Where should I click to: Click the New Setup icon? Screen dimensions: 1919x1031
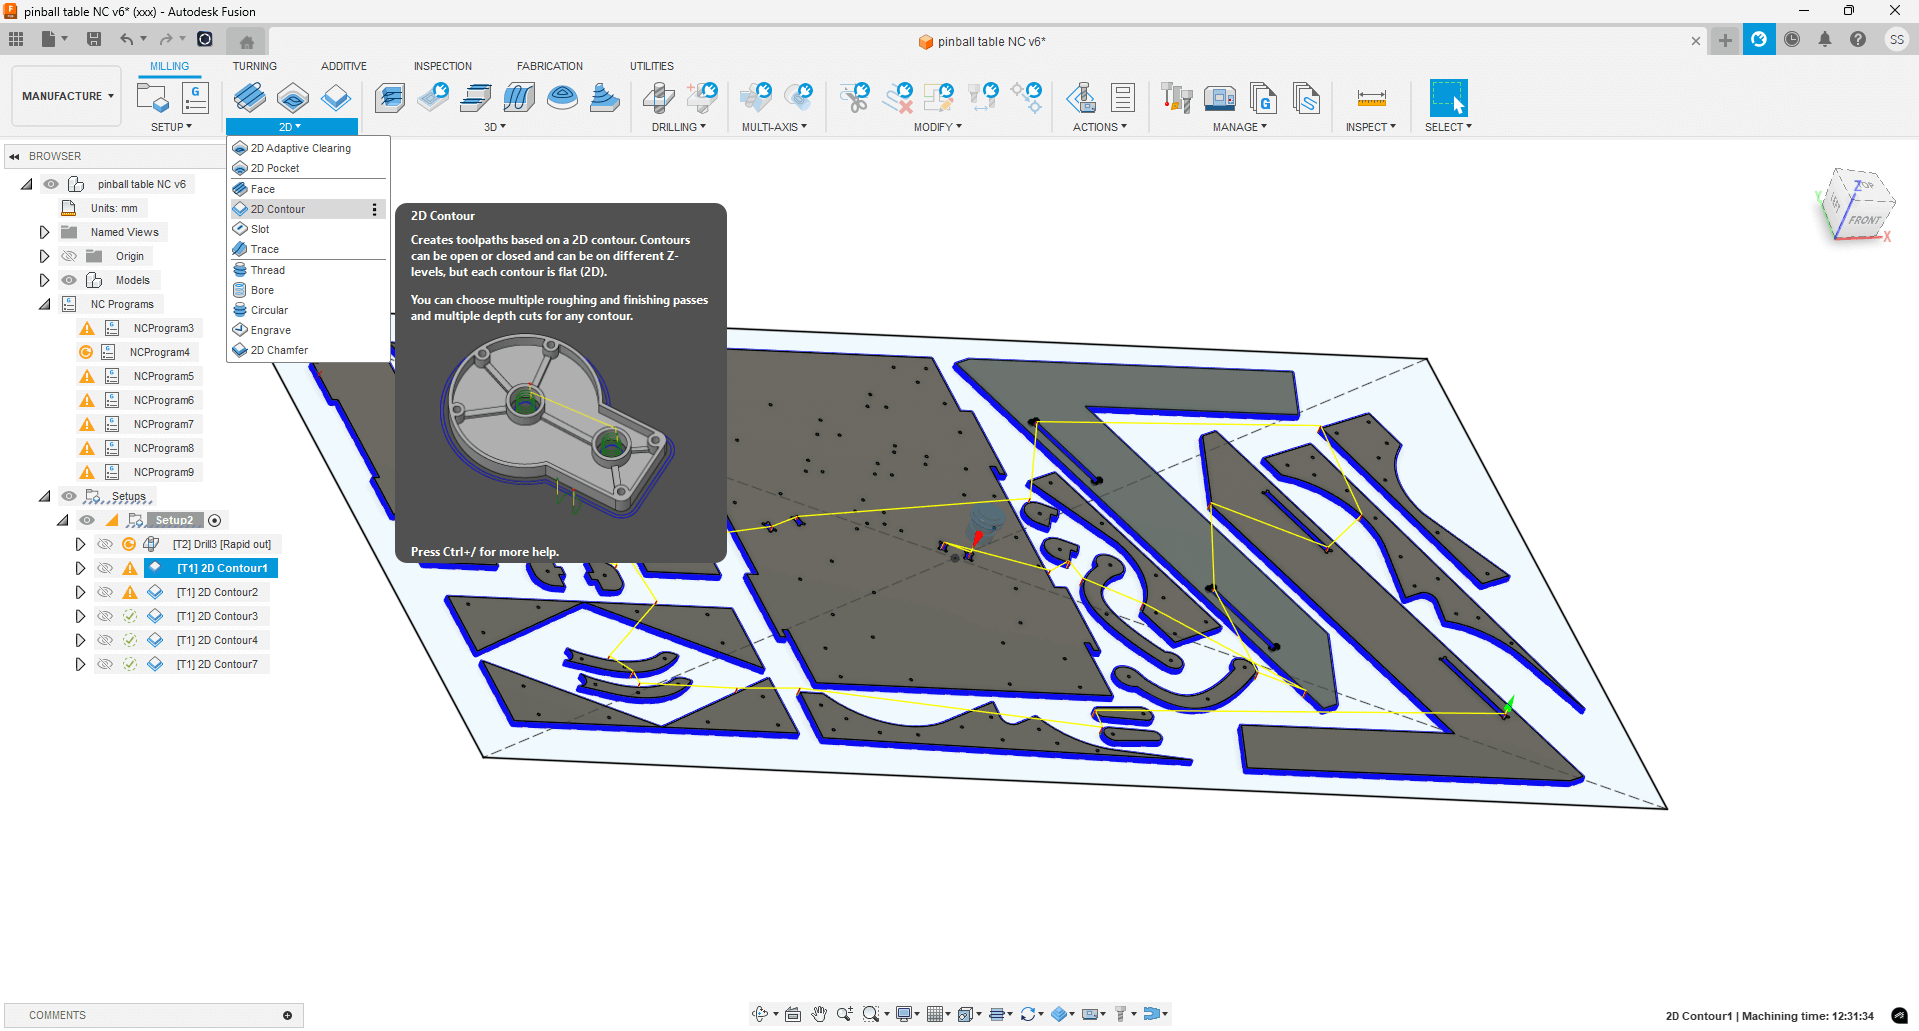pos(152,98)
